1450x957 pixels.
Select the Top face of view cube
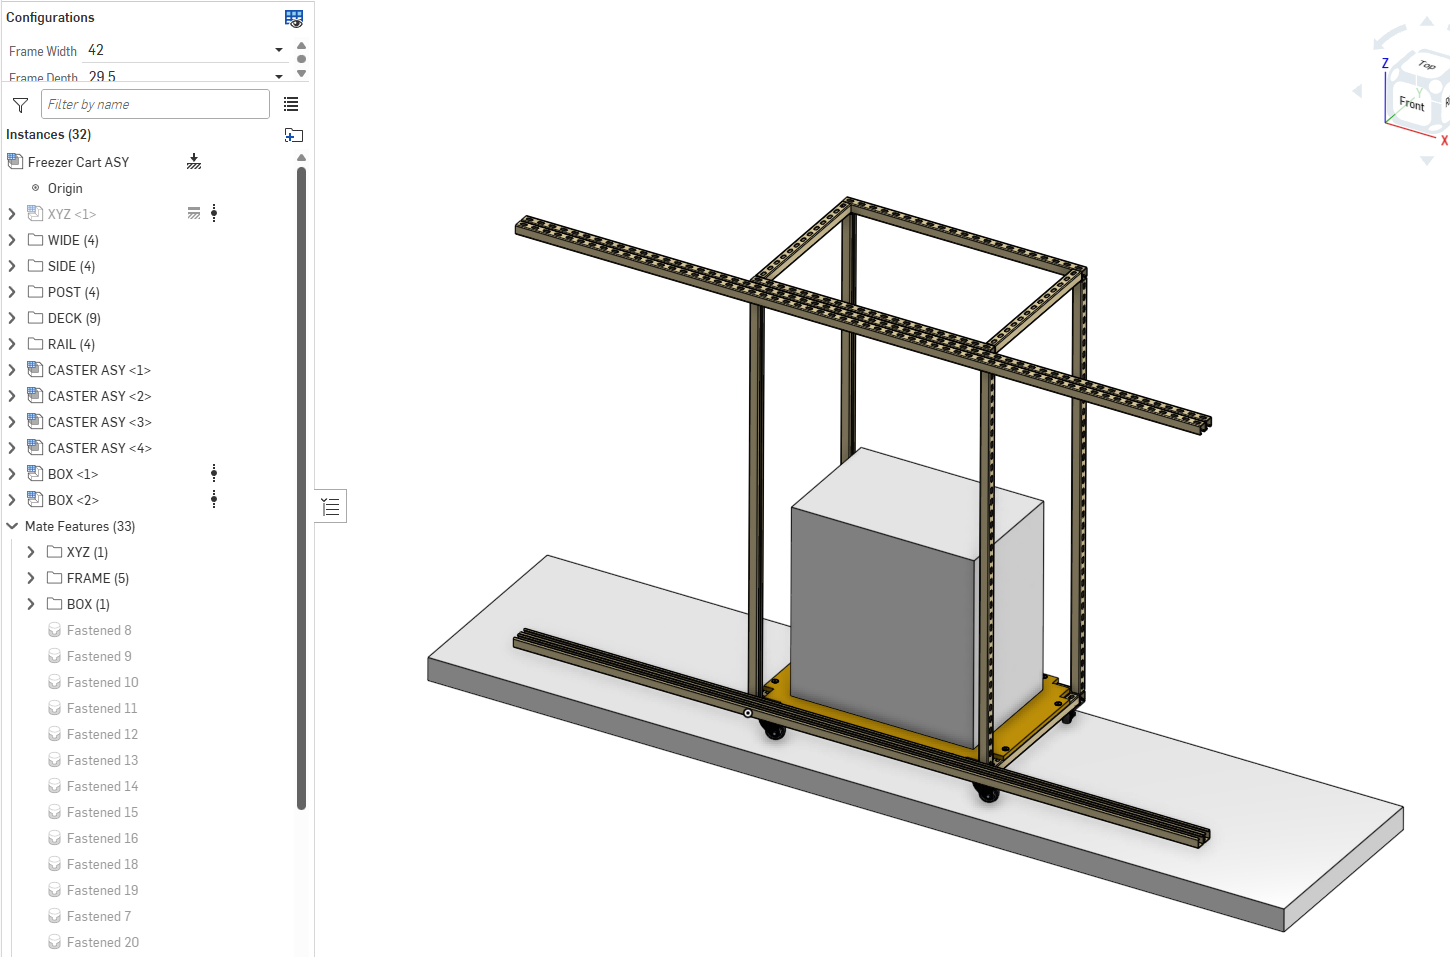(1427, 65)
